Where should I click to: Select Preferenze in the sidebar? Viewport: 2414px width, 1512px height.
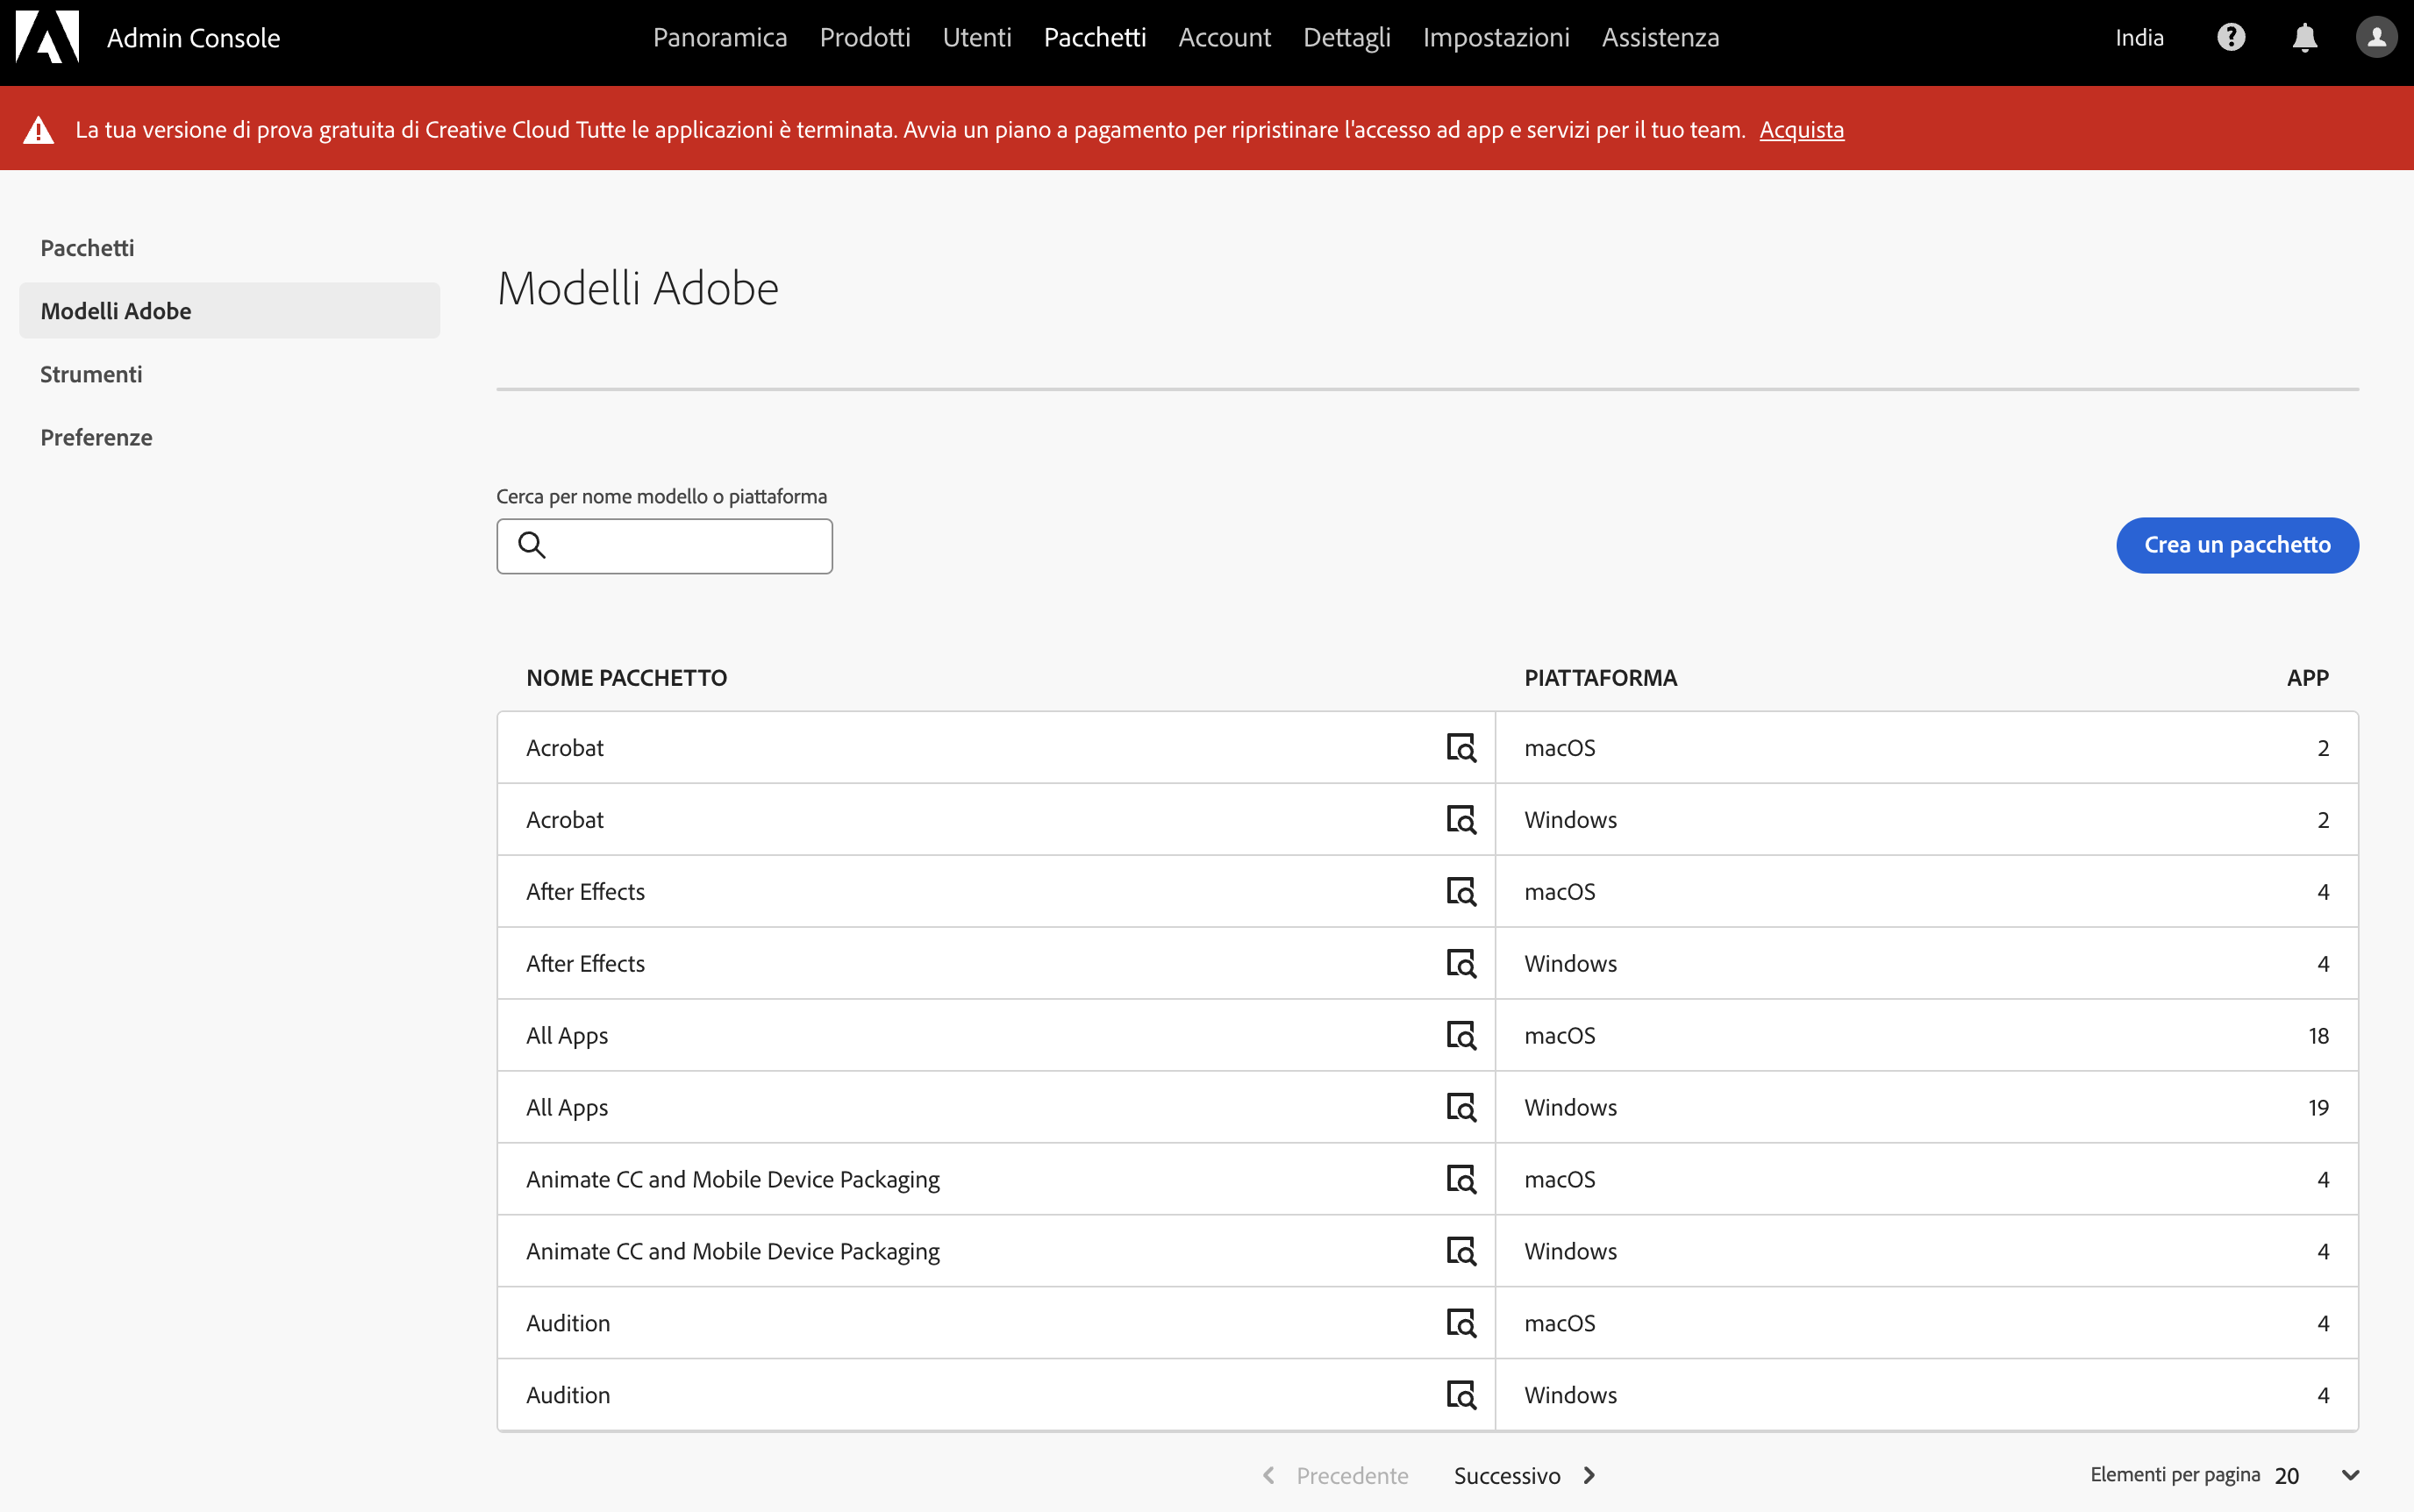[x=96, y=437]
